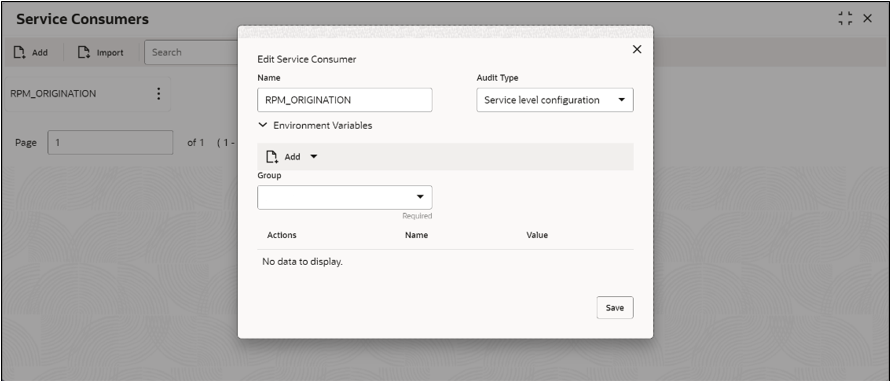The height and width of the screenshot is (381, 890).
Task: Click the Name field containing RPM_ORIGINATION
Action: coord(345,100)
